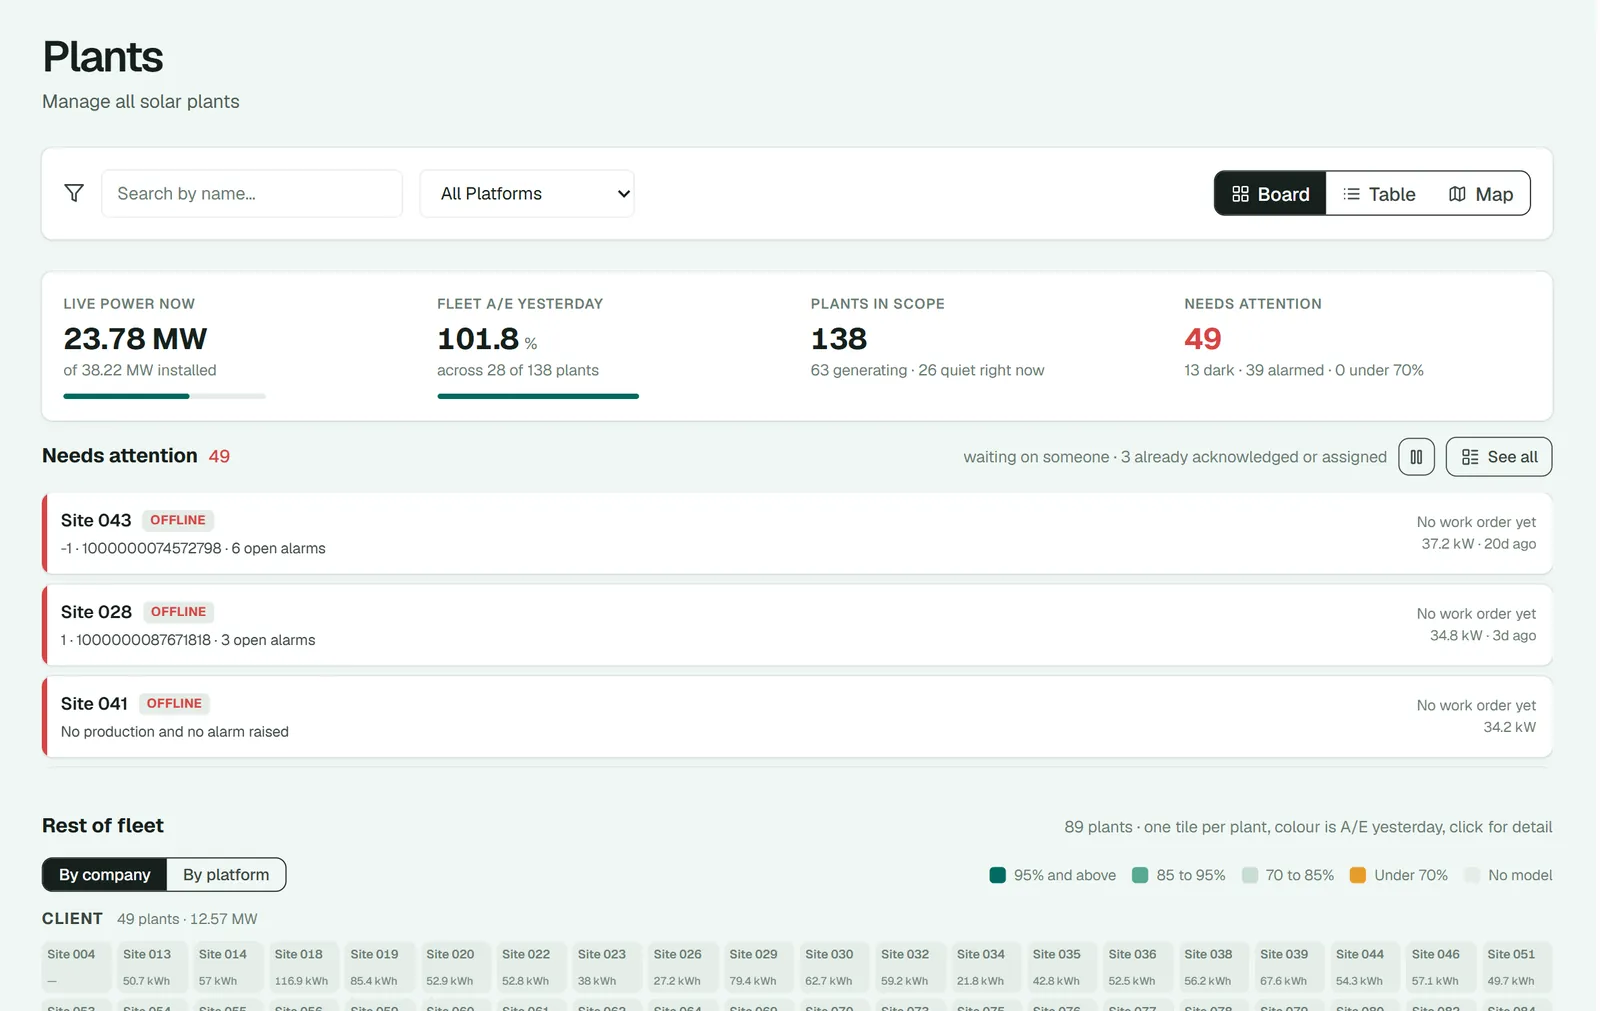Switch to Map view

point(1481,194)
